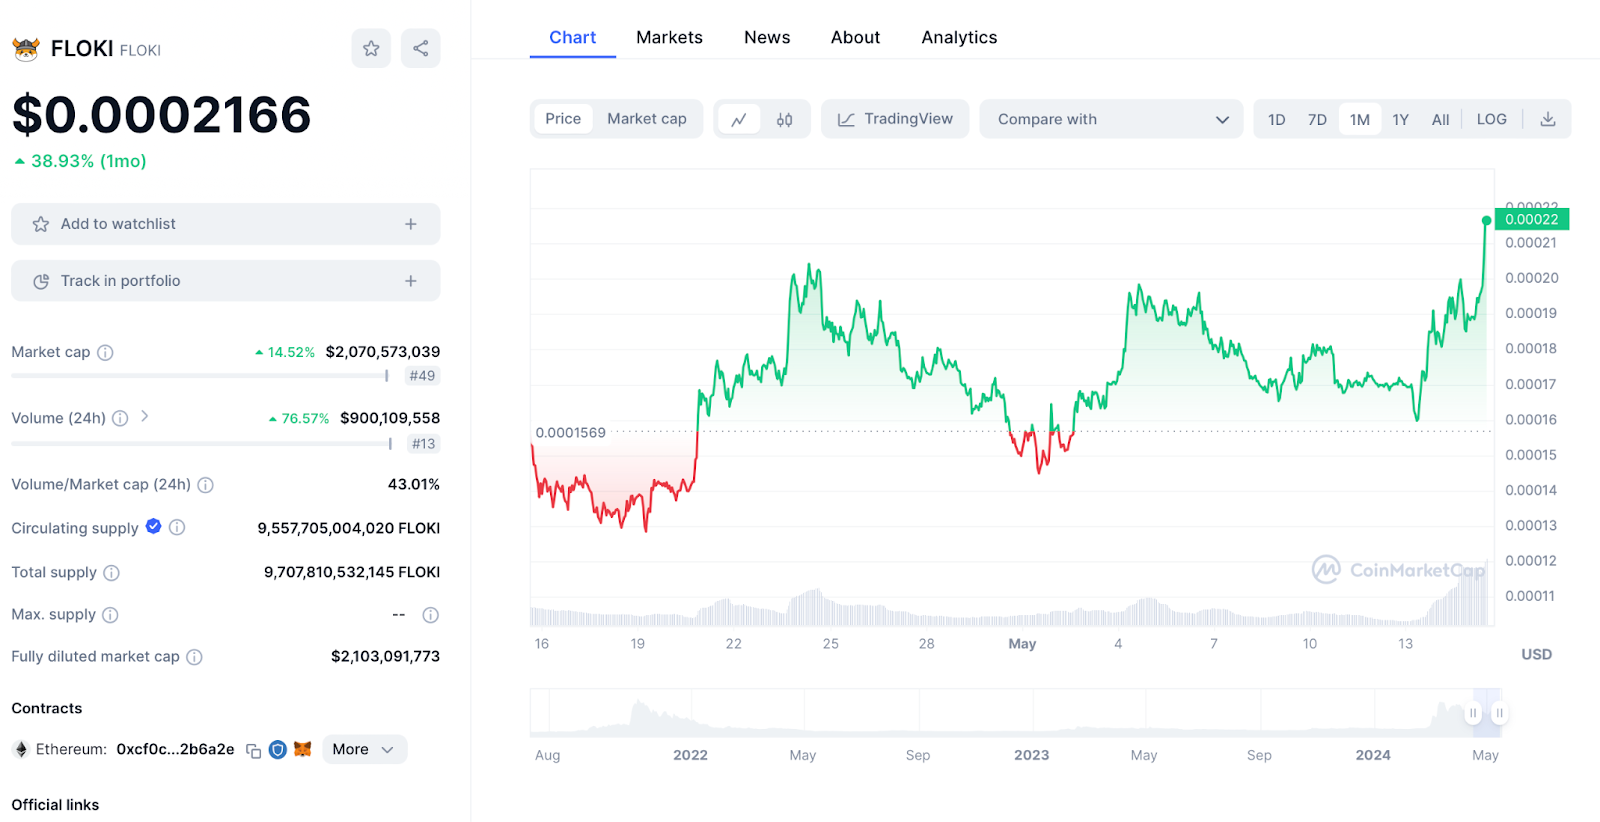Click left handle of chart range slider

1473,713
